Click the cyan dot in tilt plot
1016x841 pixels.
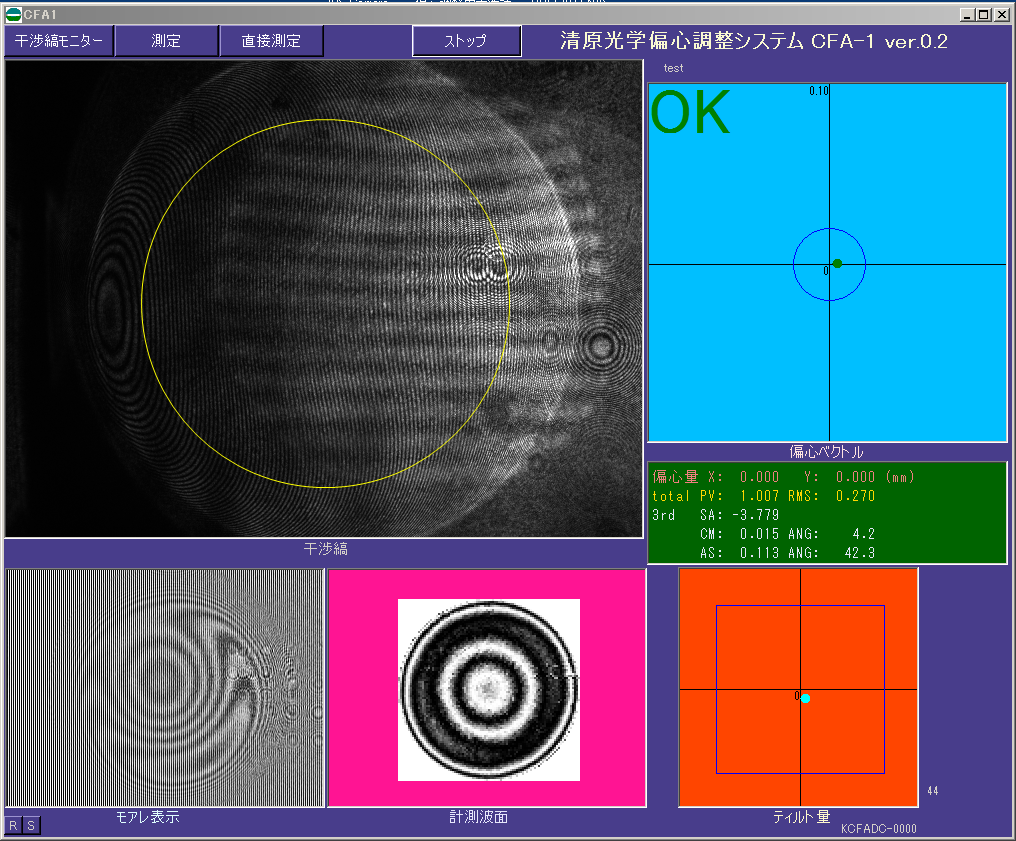tap(805, 698)
